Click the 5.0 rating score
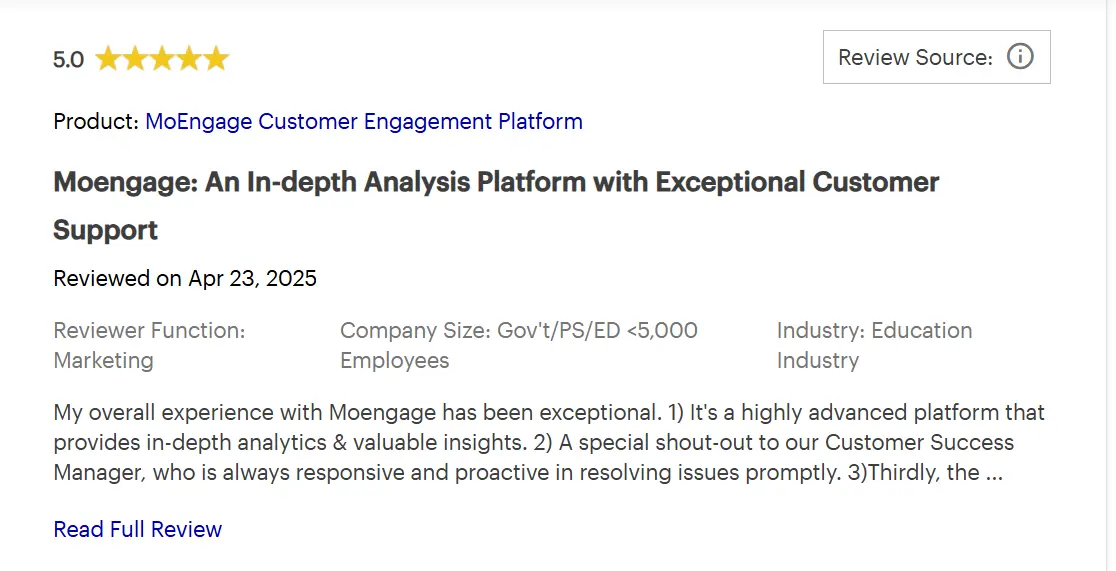The width and height of the screenshot is (1116, 571). 68,60
